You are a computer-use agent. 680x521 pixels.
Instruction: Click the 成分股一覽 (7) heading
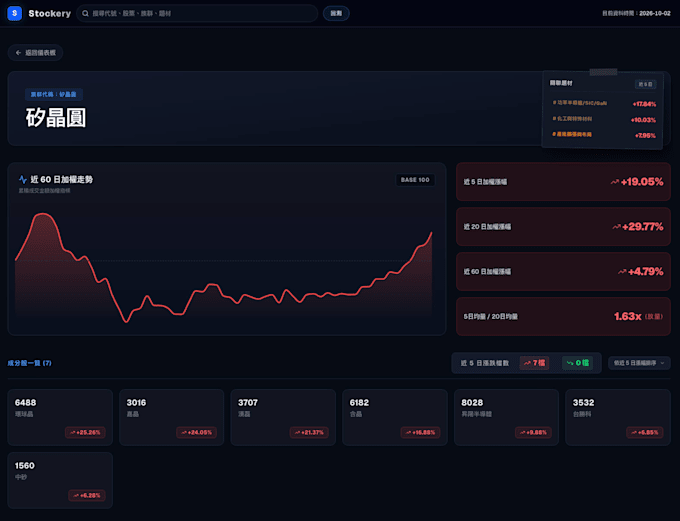[29, 363]
